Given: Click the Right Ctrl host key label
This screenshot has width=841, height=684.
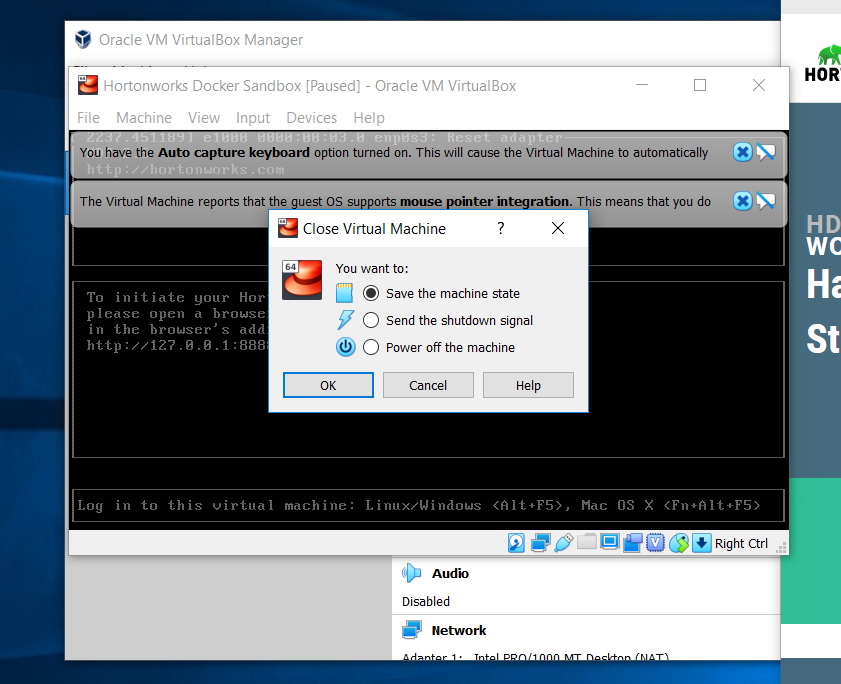Looking at the screenshot, I should (x=741, y=543).
